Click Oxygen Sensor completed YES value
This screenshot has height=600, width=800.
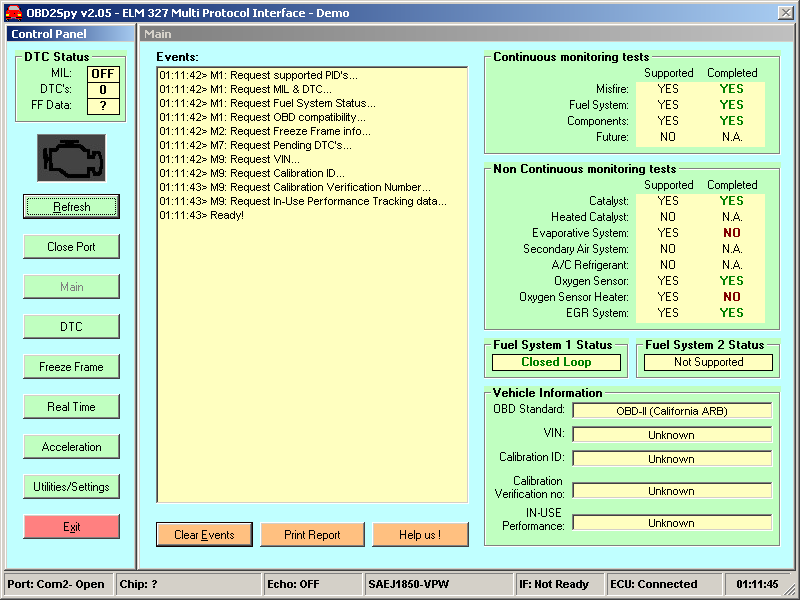(731, 281)
